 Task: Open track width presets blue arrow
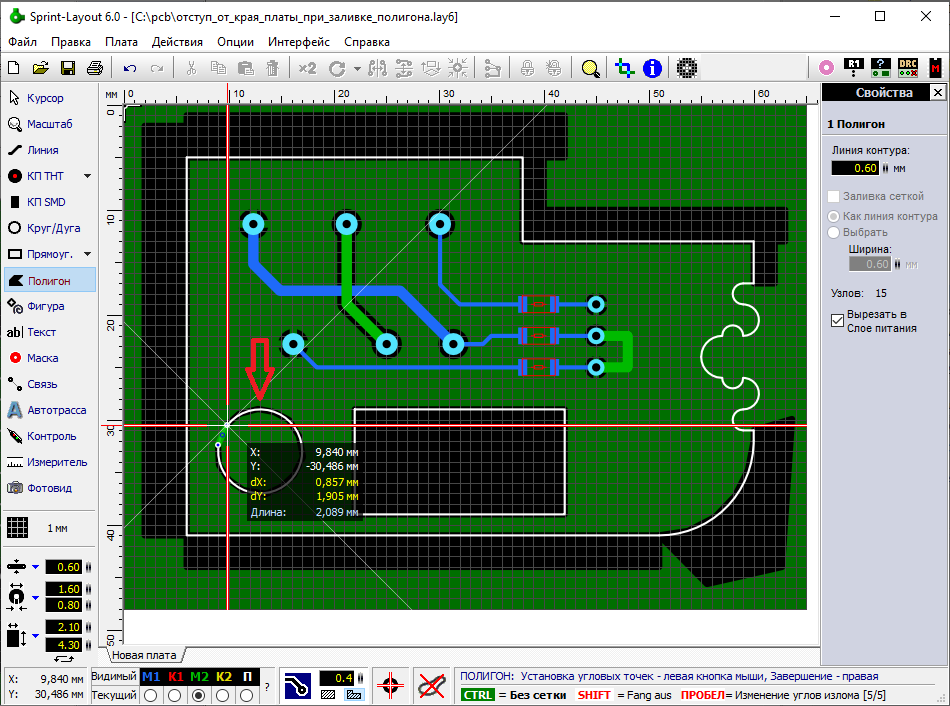coord(35,567)
